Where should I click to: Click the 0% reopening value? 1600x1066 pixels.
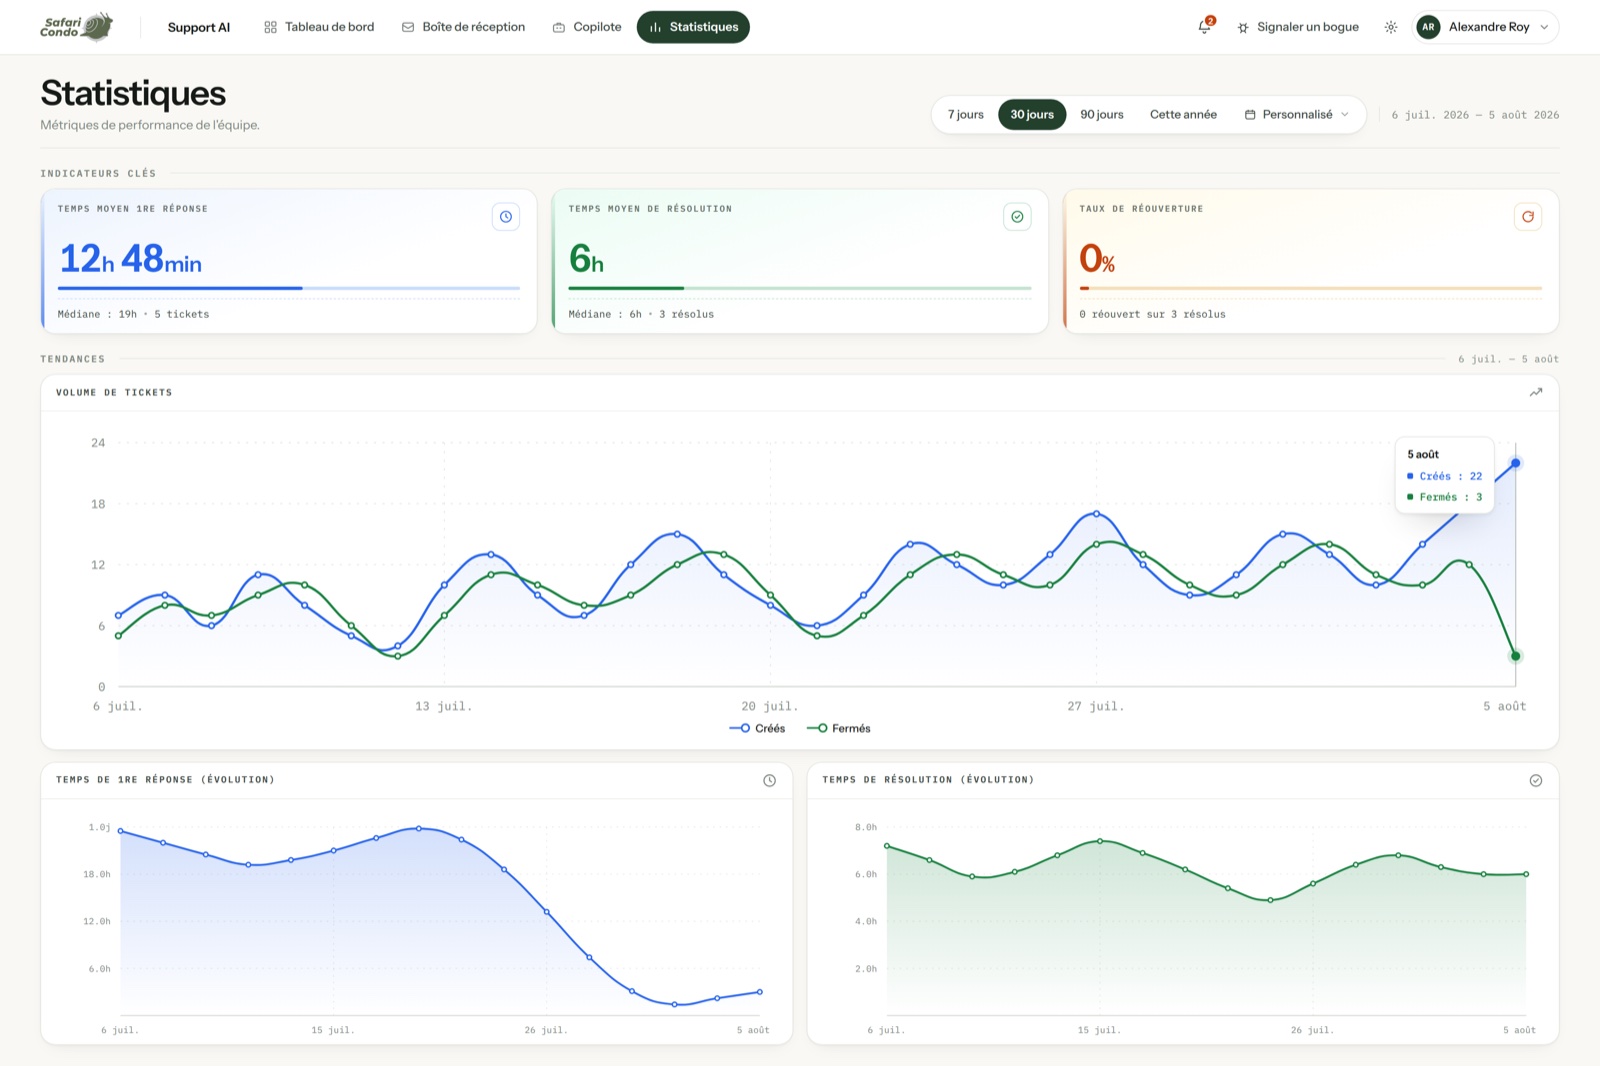1097,259
